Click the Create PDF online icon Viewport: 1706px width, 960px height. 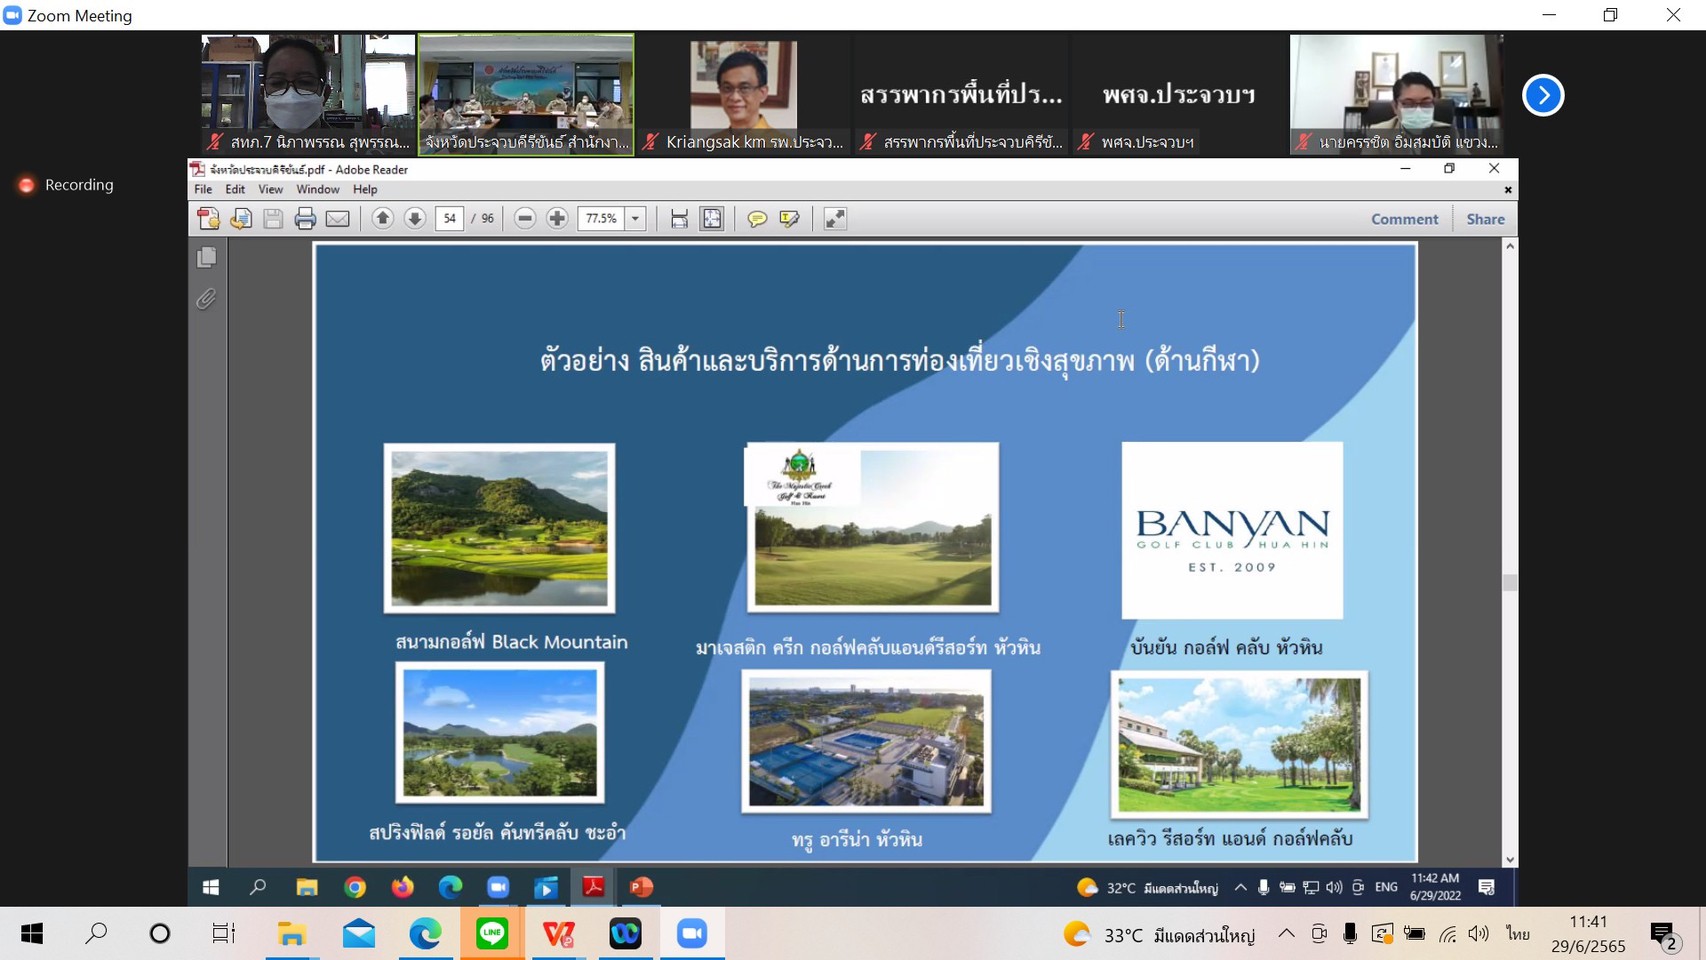coord(208,219)
